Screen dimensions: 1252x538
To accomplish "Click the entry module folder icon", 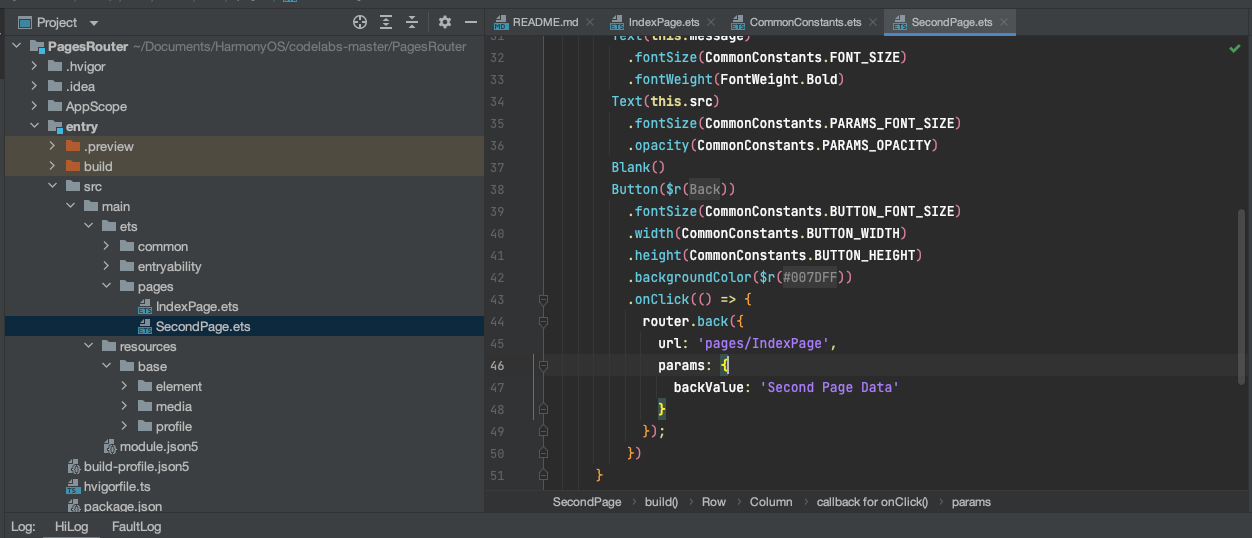I will [x=55, y=126].
